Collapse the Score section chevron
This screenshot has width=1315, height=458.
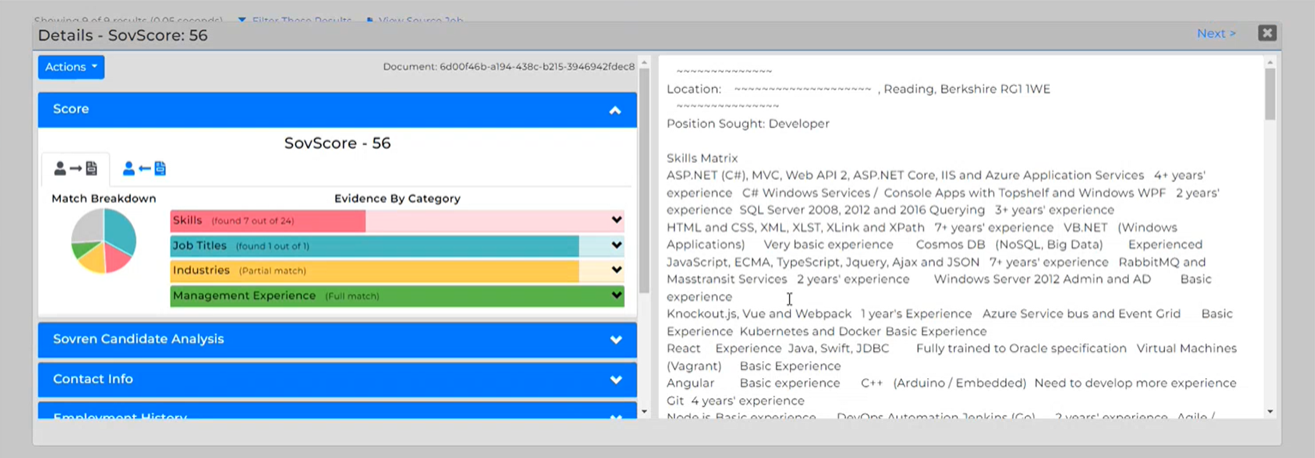[615, 110]
